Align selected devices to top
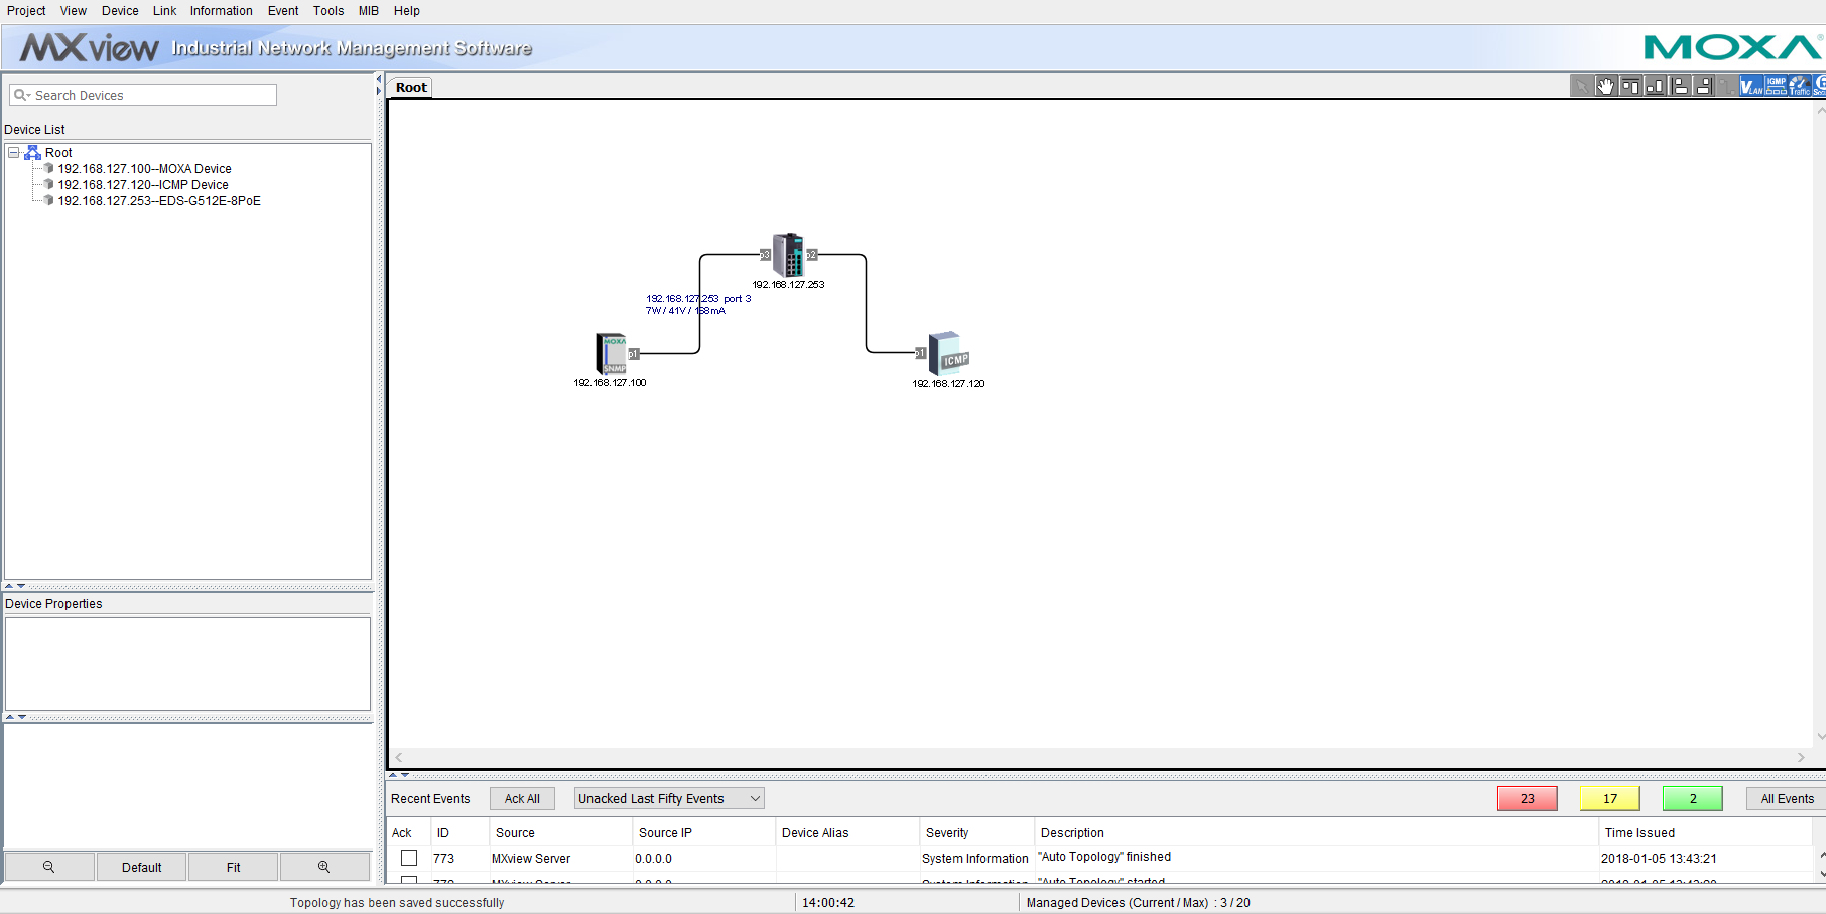Screen dimensions: 1826x914 pyautogui.click(x=1631, y=86)
